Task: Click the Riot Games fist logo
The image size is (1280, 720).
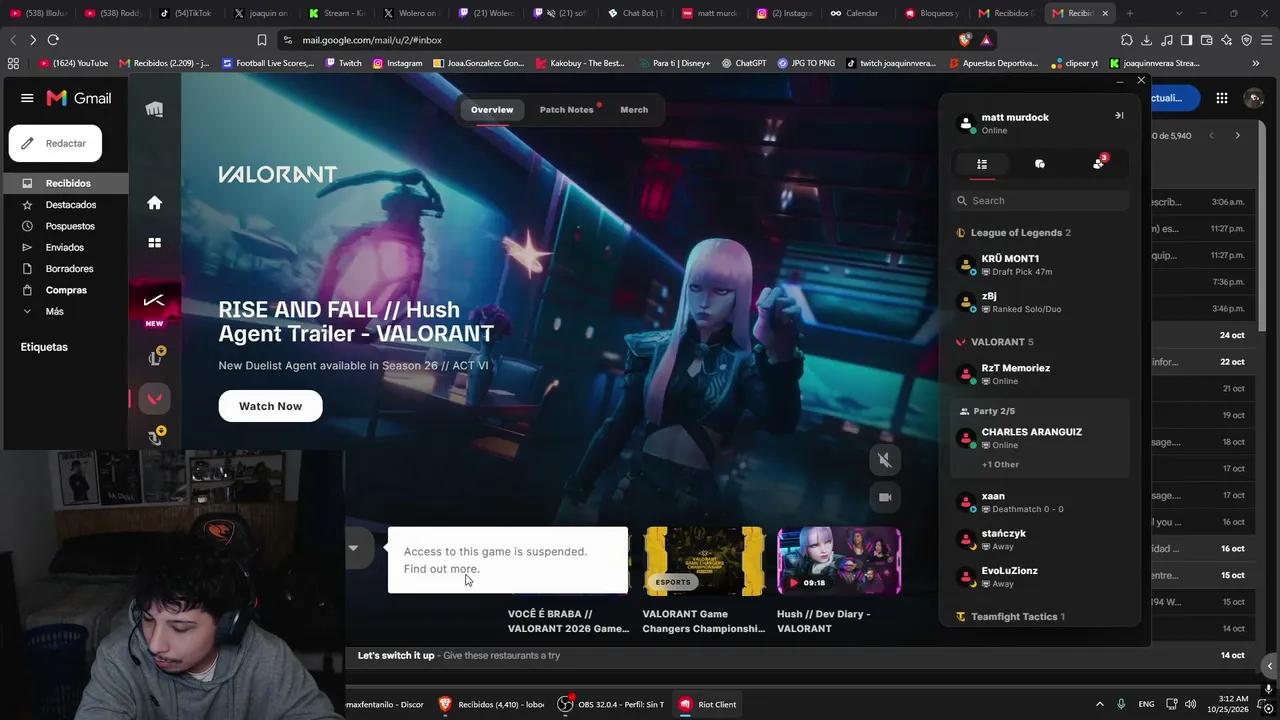Action: tap(154, 109)
